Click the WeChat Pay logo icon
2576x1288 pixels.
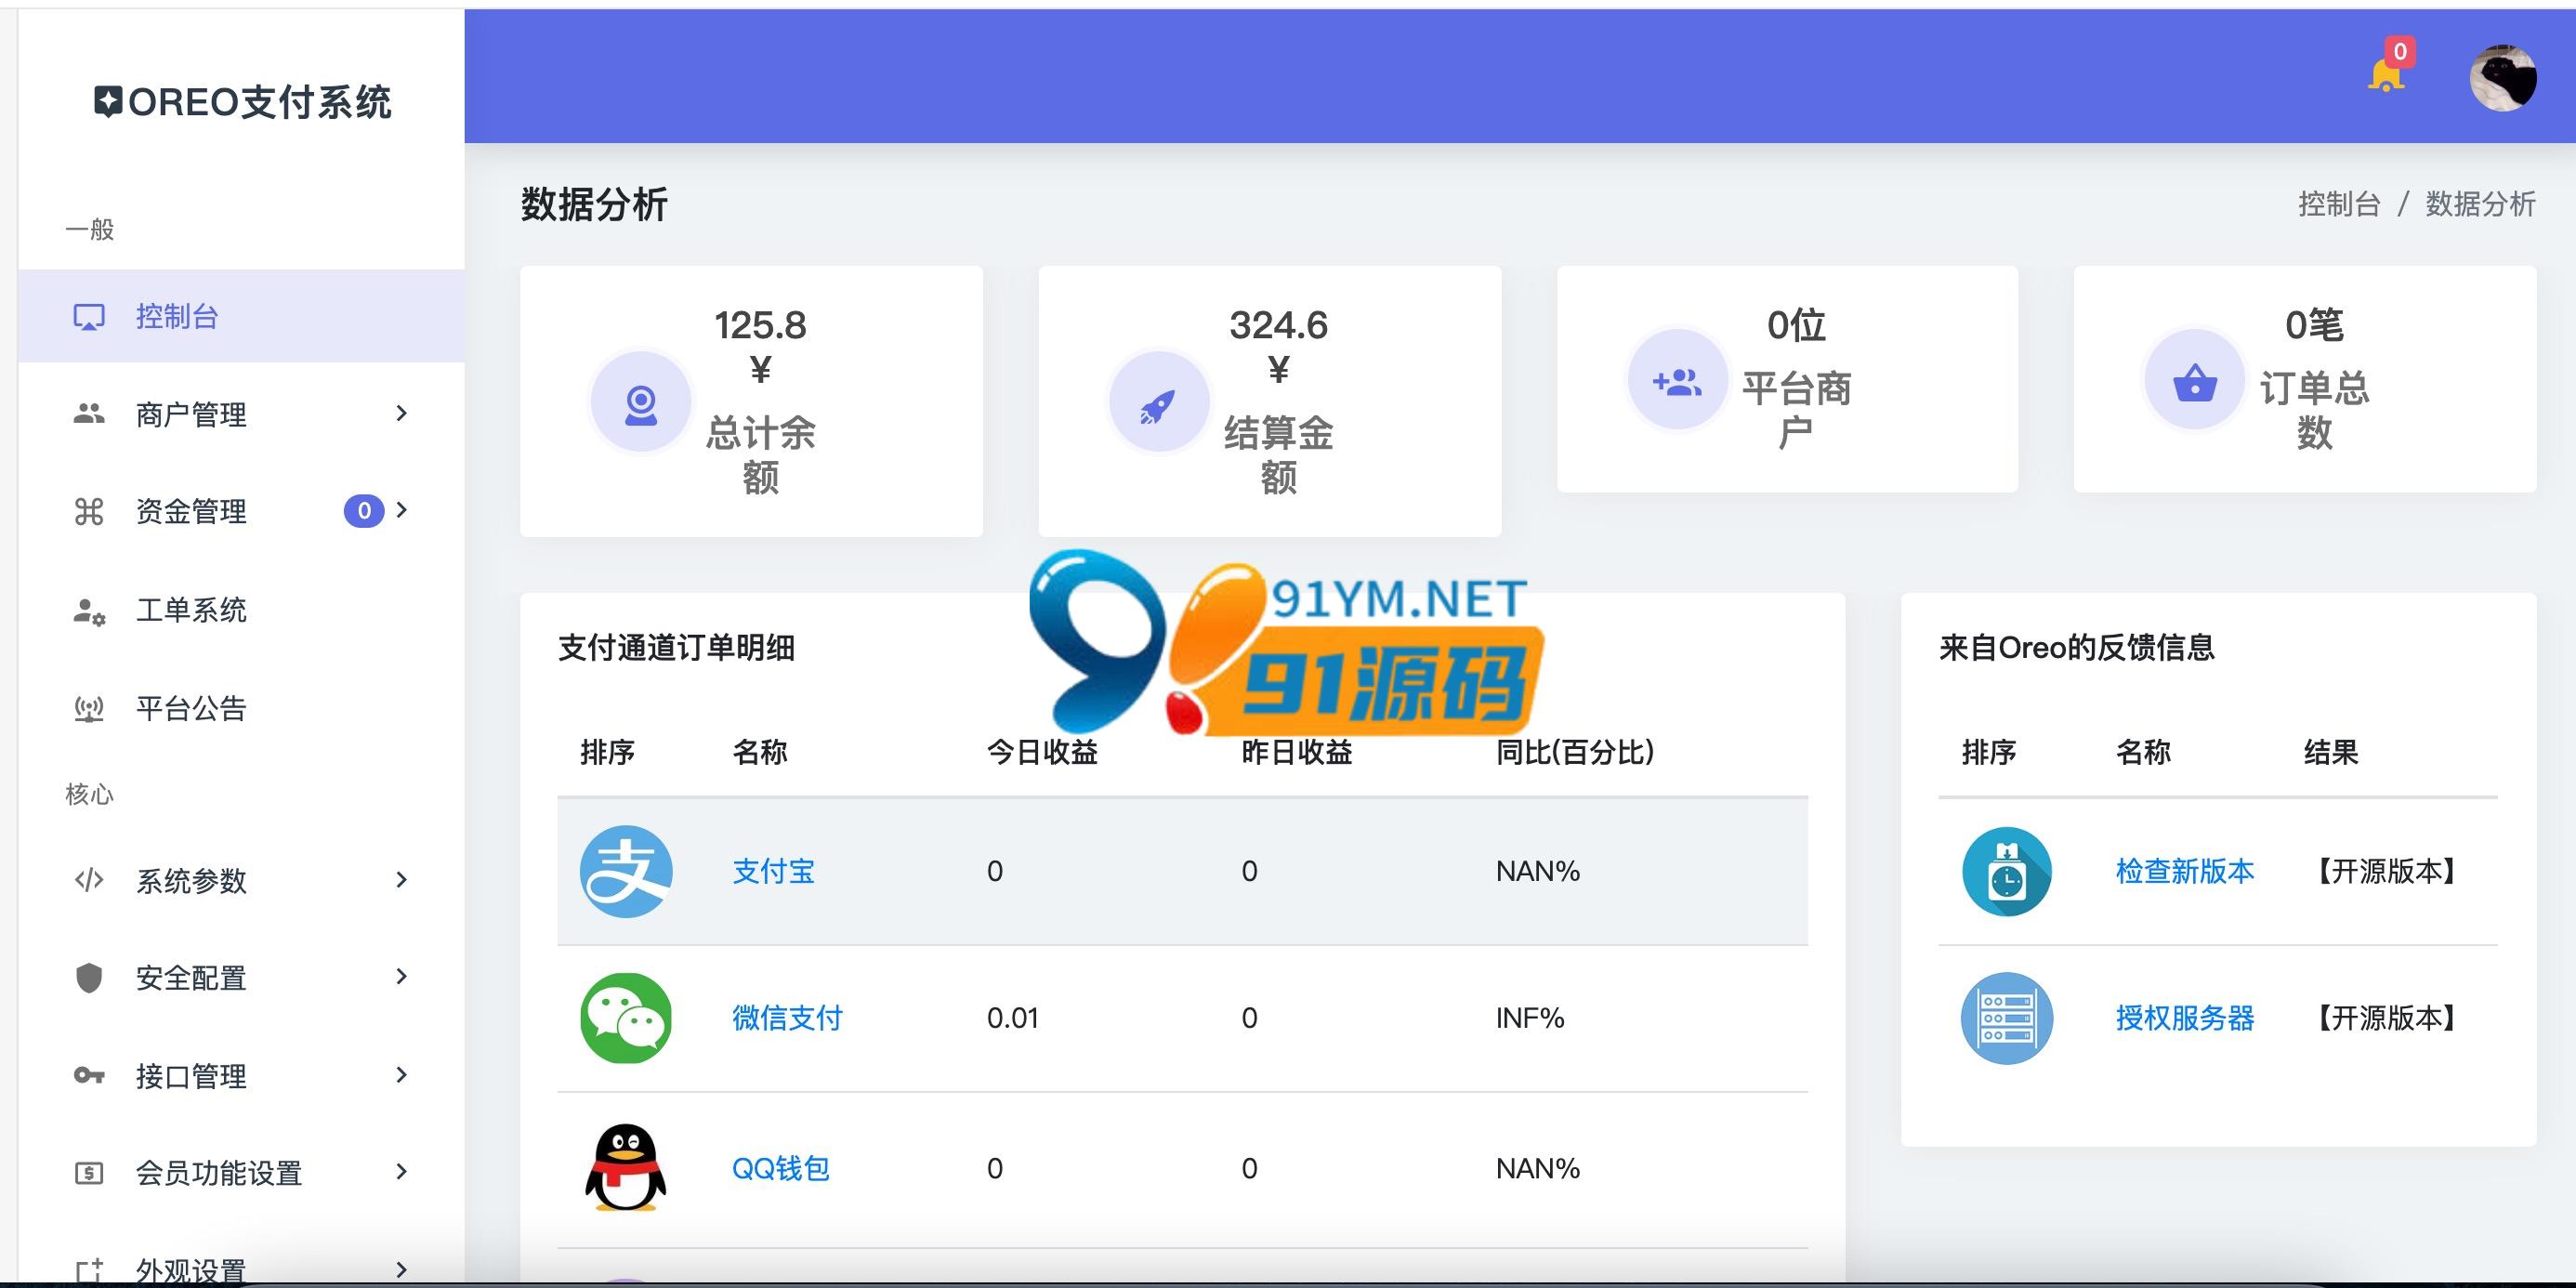tap(626, 1018)
